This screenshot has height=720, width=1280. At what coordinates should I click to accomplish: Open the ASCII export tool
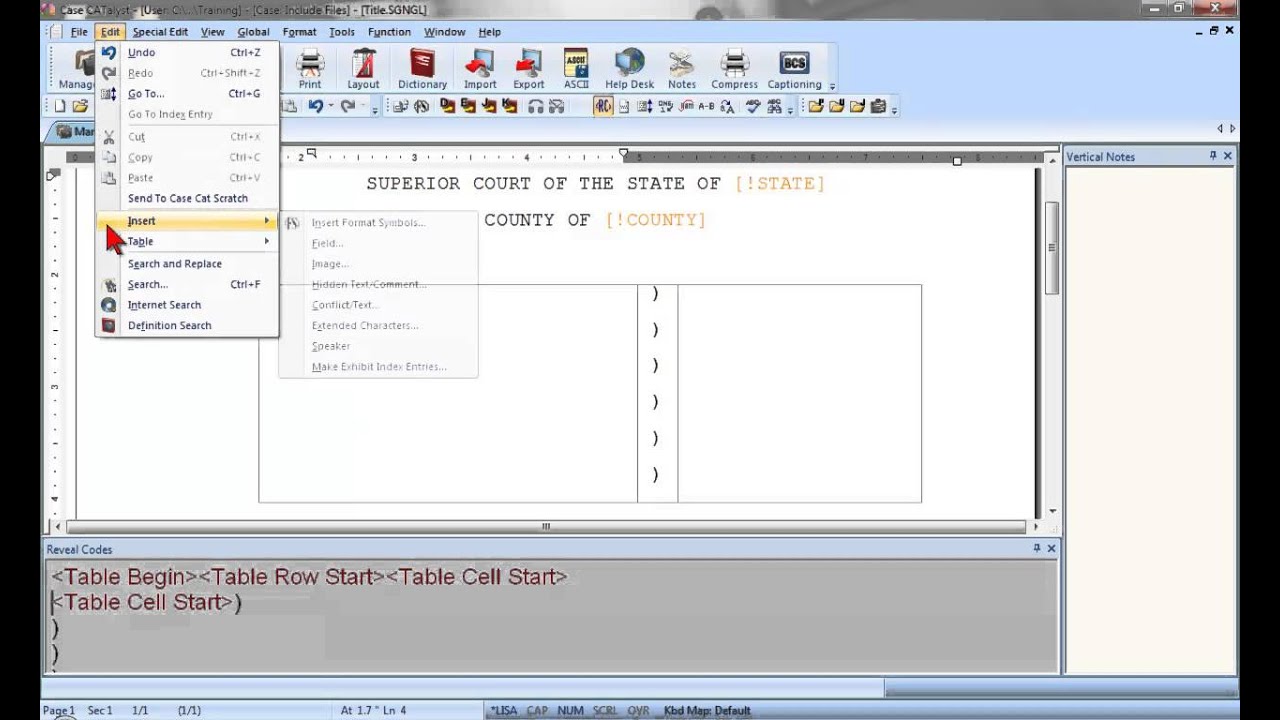click(576, 69)
